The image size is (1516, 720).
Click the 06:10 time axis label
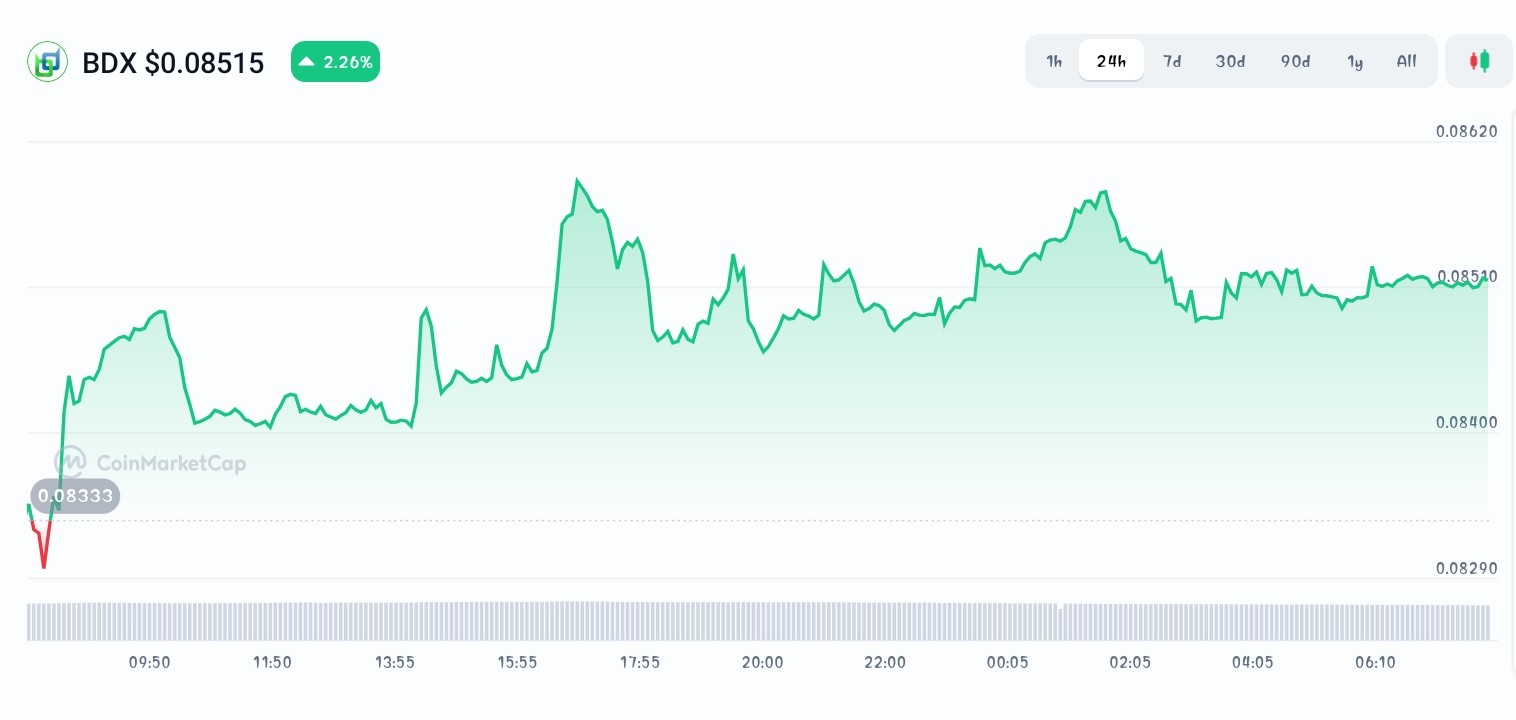tap(1375, 662)
